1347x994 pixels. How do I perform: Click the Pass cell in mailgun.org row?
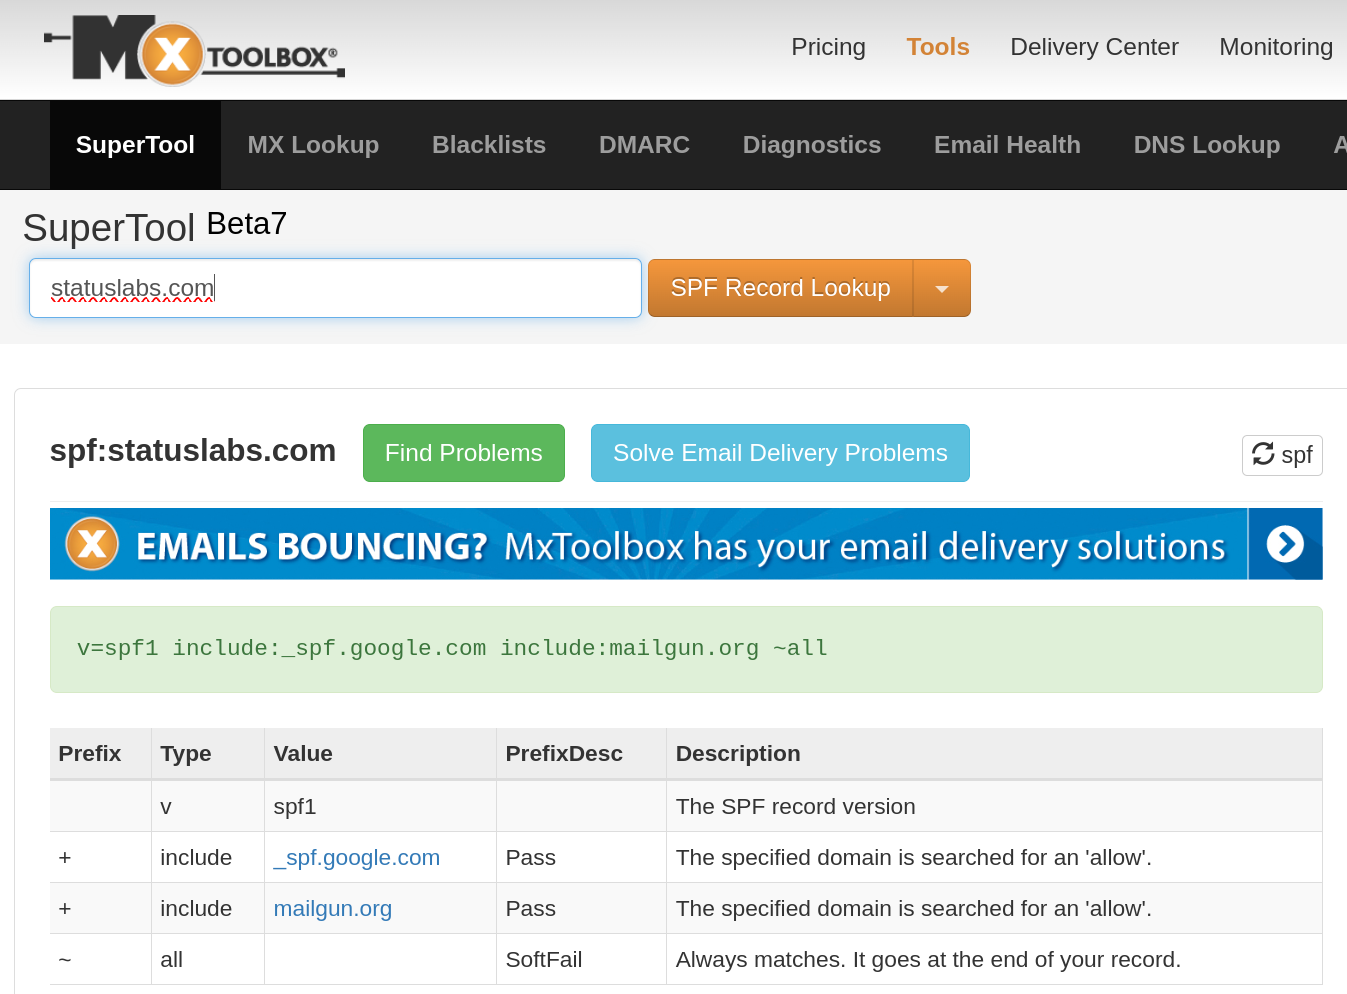[x=581, y=909]
